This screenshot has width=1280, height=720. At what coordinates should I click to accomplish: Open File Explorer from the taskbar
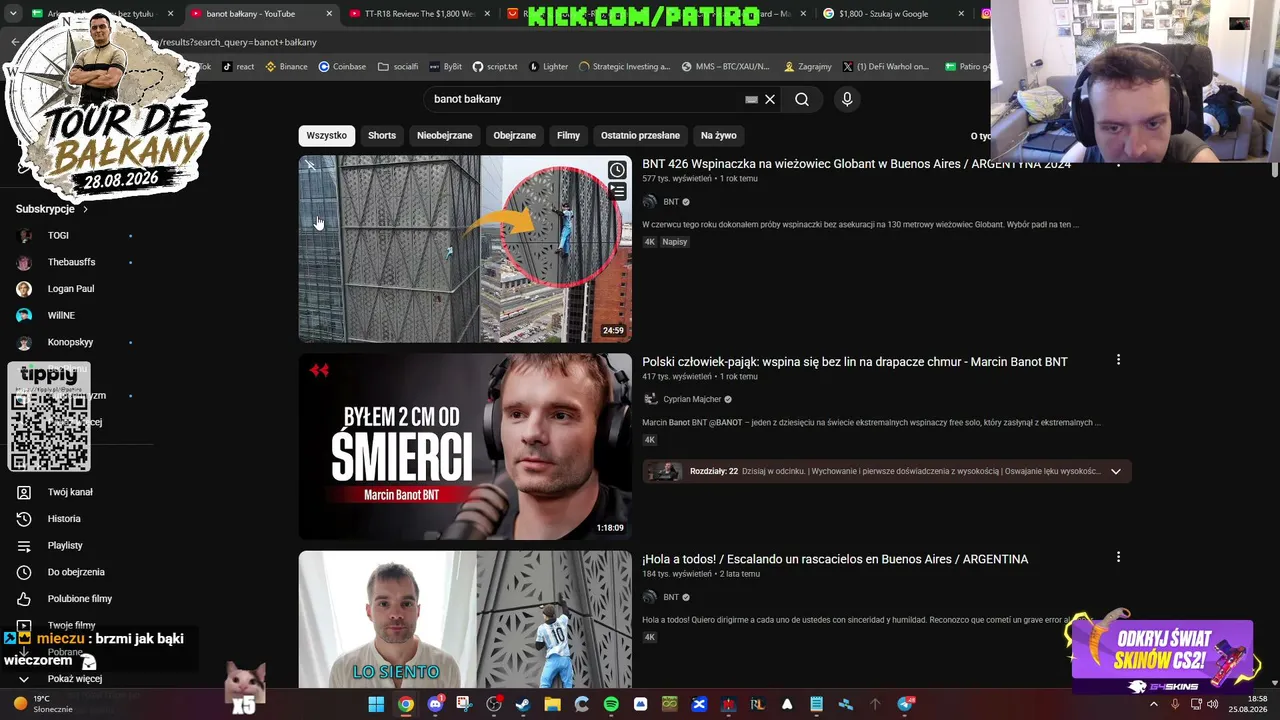point(552,704)
